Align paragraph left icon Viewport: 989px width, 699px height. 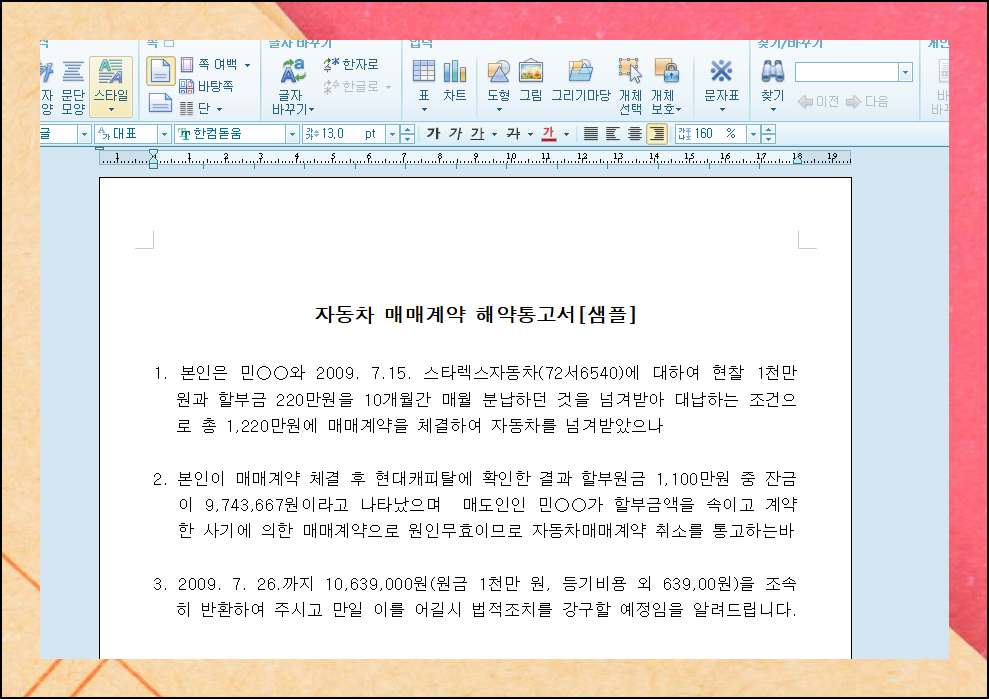pyautogui.click(x=612, y=133)
